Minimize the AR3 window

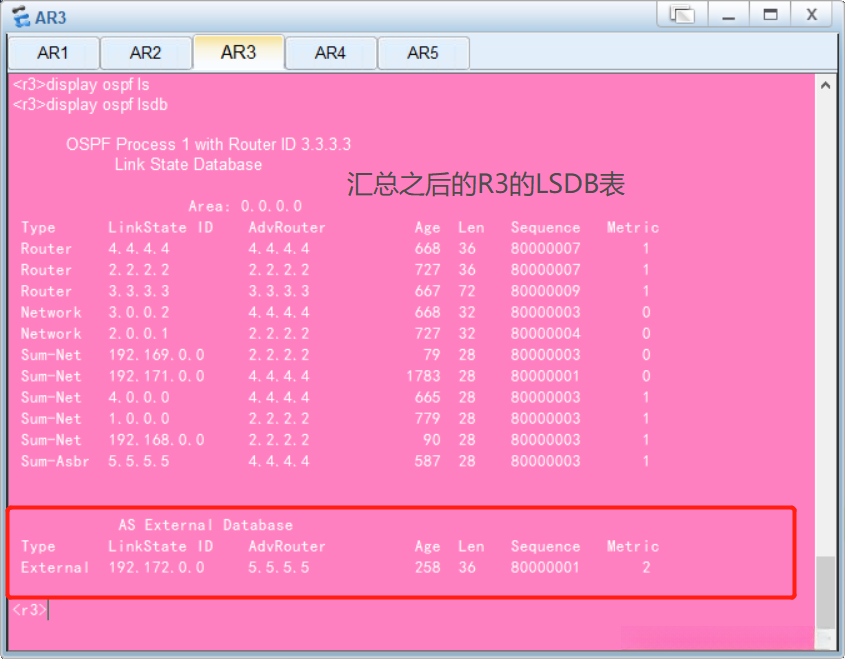729,14
